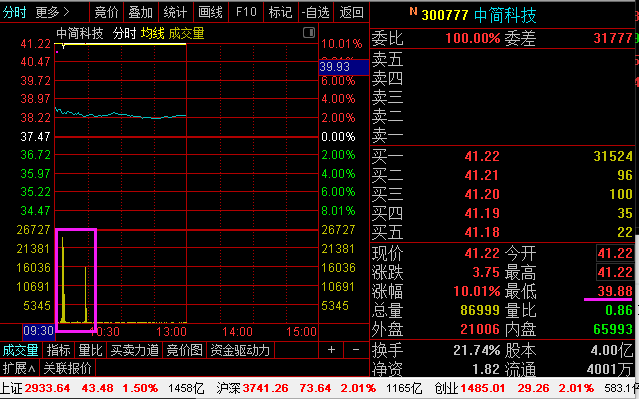Open the 画线 drawing tool
639x399 pixels.
point(210,12)
